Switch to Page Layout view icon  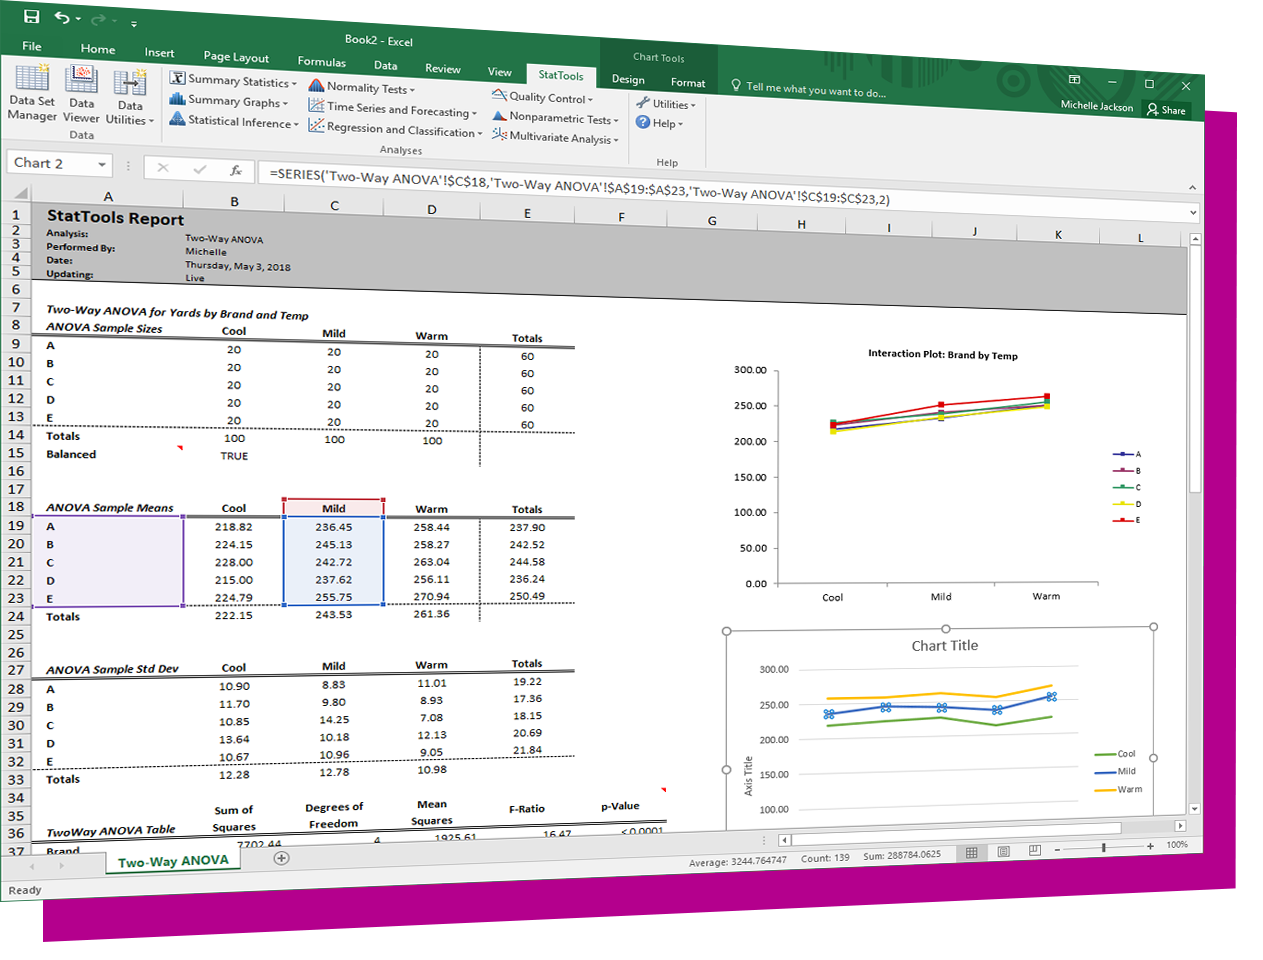[1003, 852]
